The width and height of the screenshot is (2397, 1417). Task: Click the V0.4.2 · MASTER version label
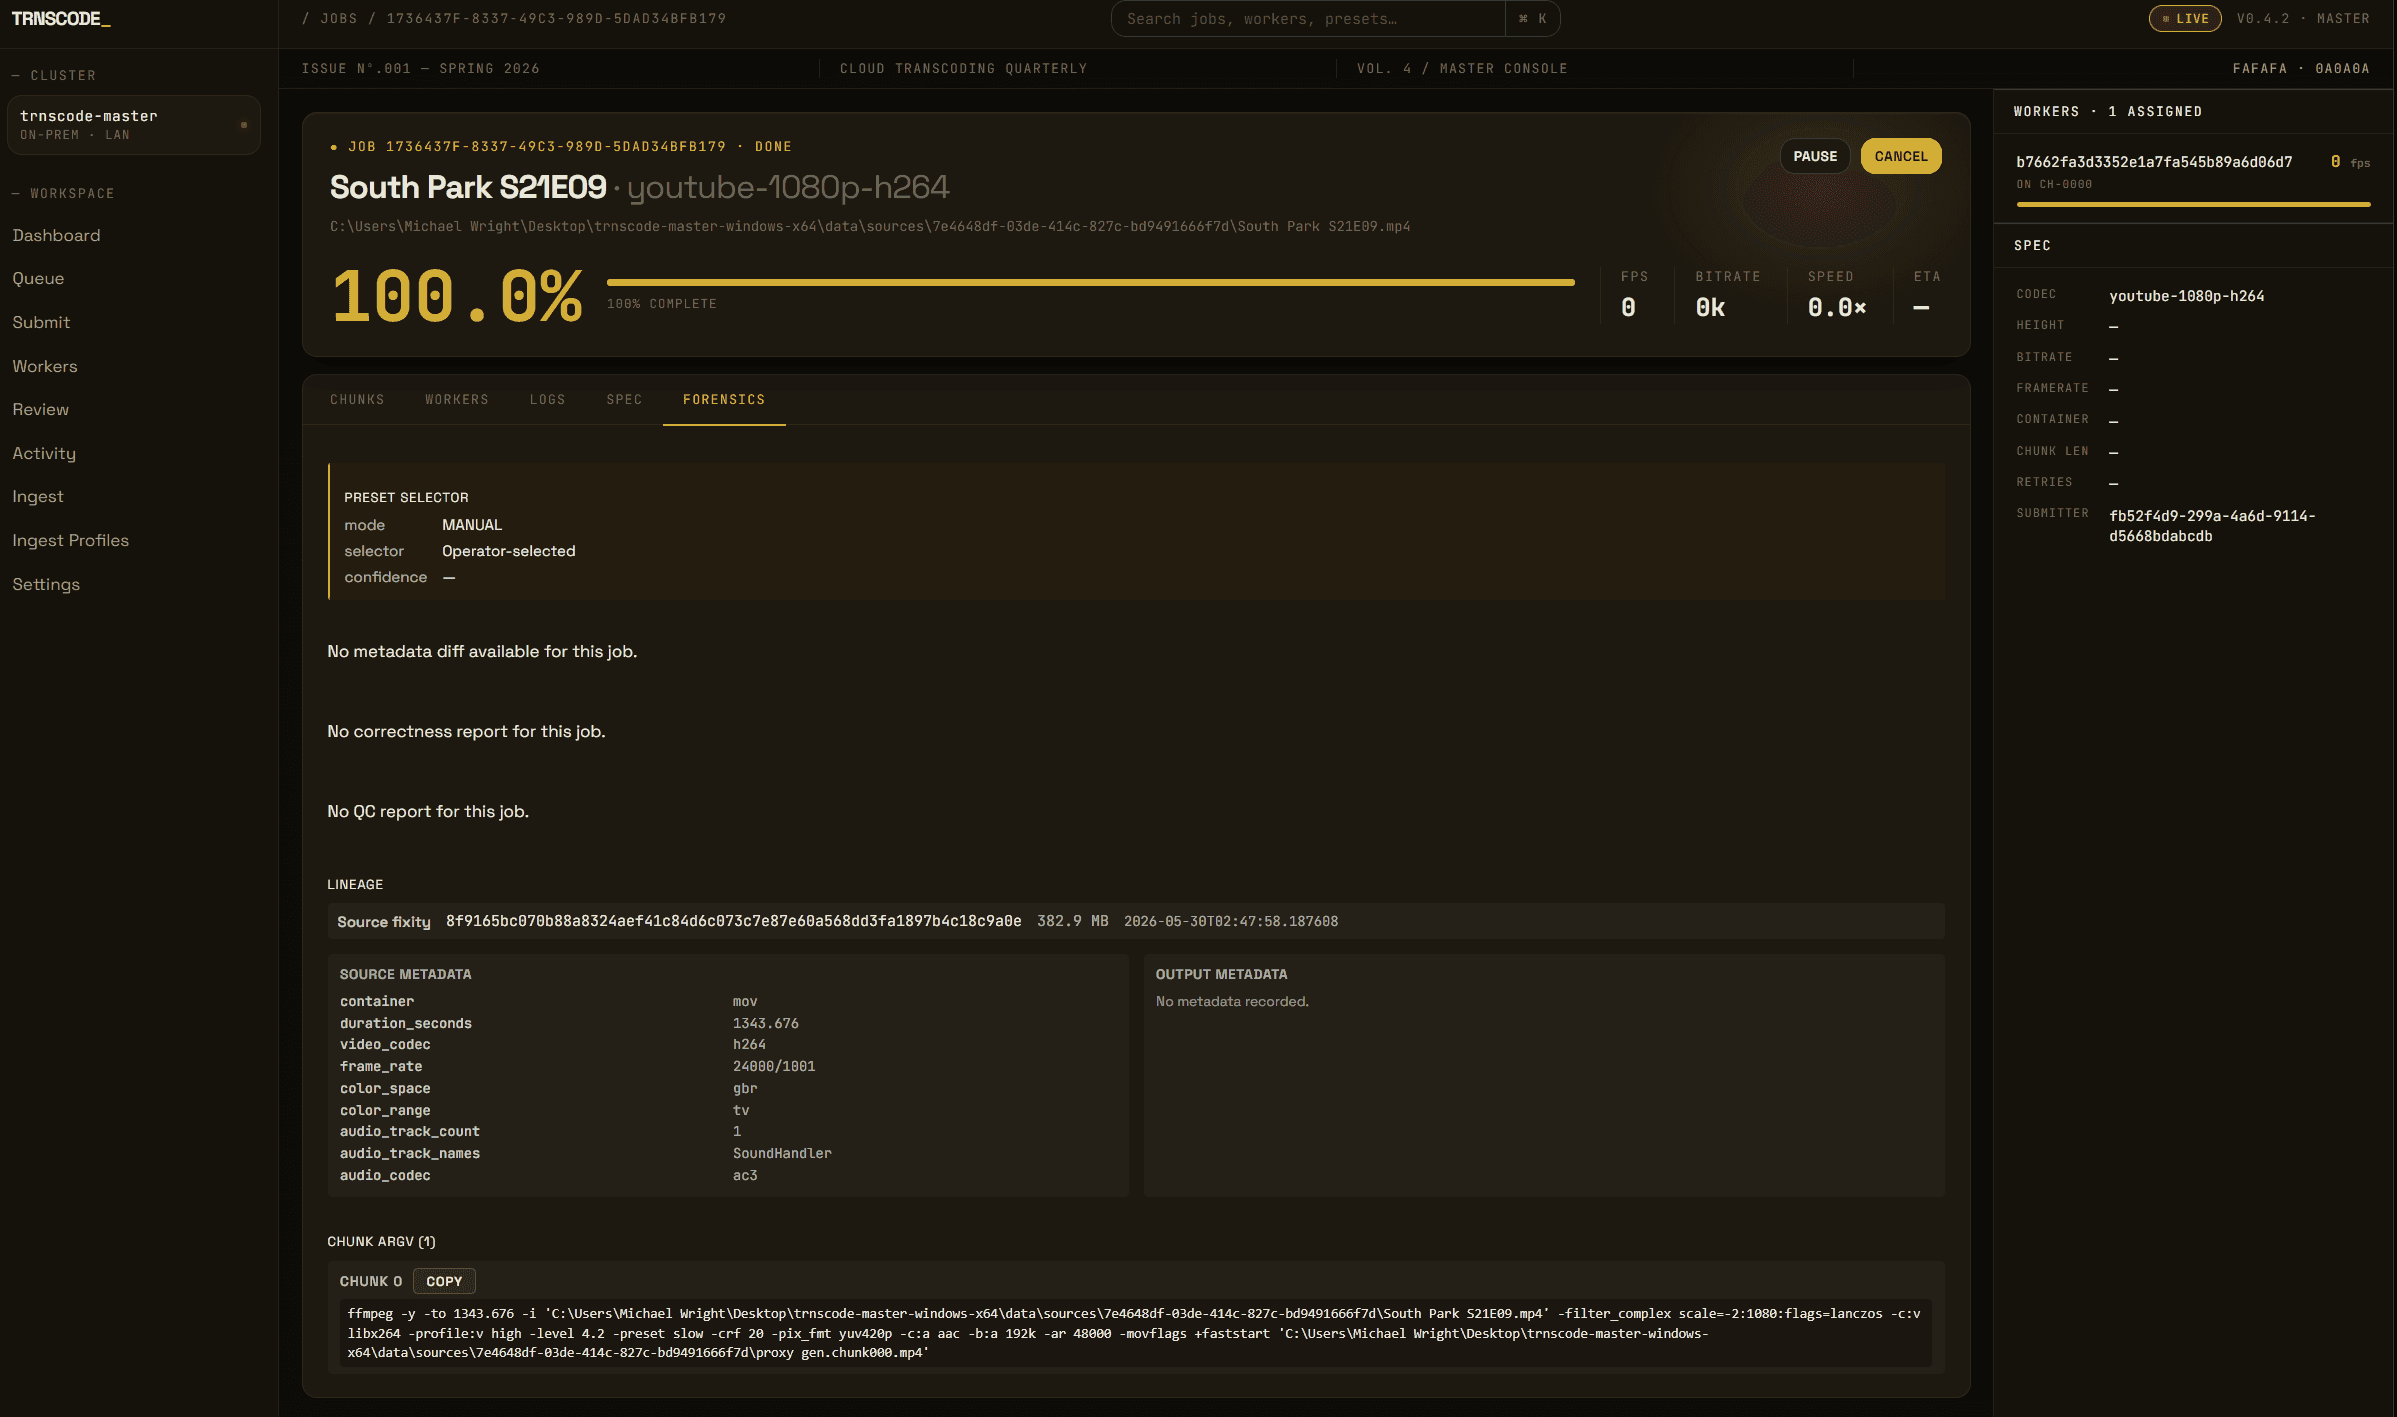coord(2303,18)
